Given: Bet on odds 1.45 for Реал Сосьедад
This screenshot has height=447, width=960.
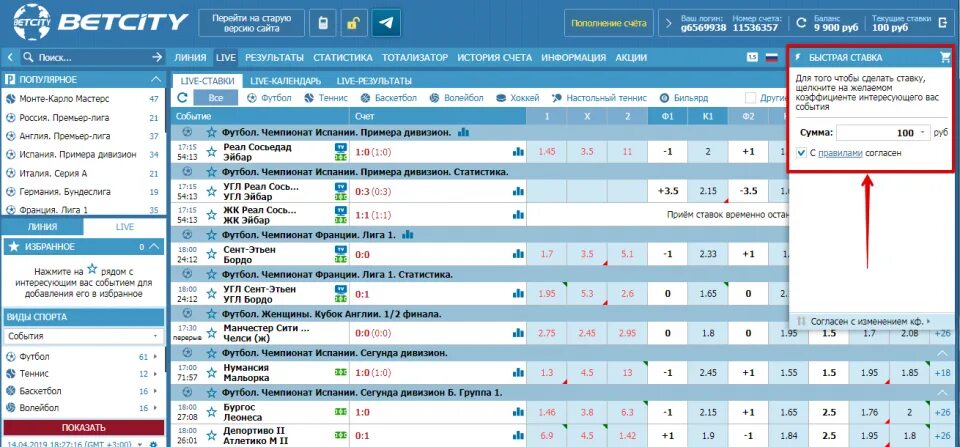Looking at the screenshot, I should 547,151.
